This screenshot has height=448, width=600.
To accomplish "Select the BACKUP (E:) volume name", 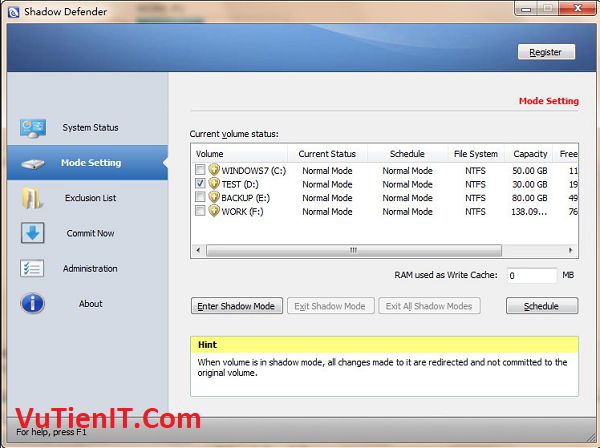I will [246, 198].
